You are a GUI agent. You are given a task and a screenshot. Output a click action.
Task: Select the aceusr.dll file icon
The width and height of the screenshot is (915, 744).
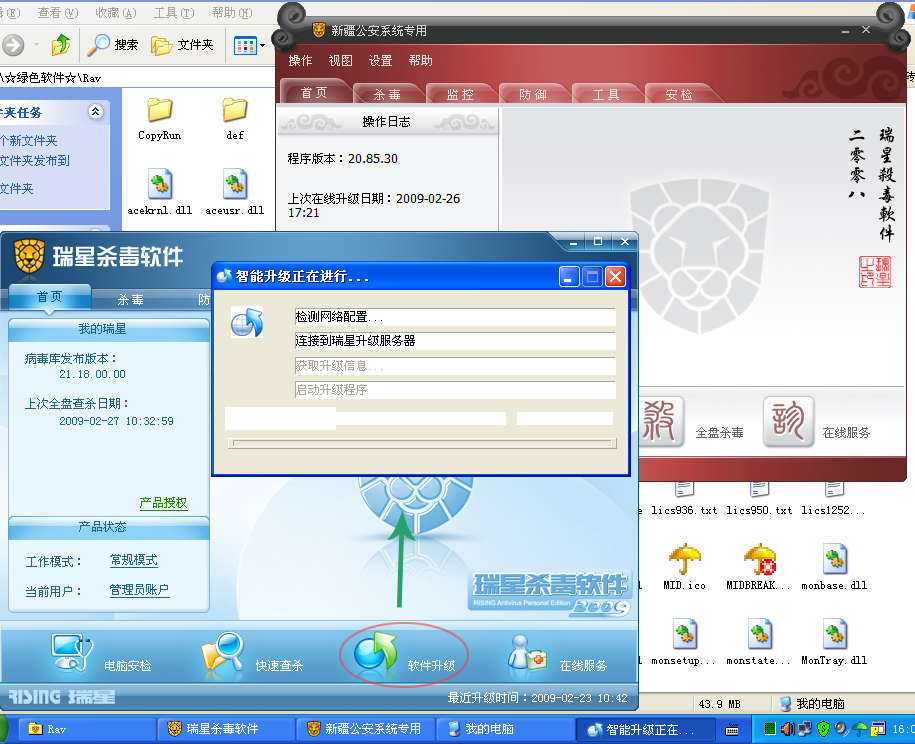[235, 184]
